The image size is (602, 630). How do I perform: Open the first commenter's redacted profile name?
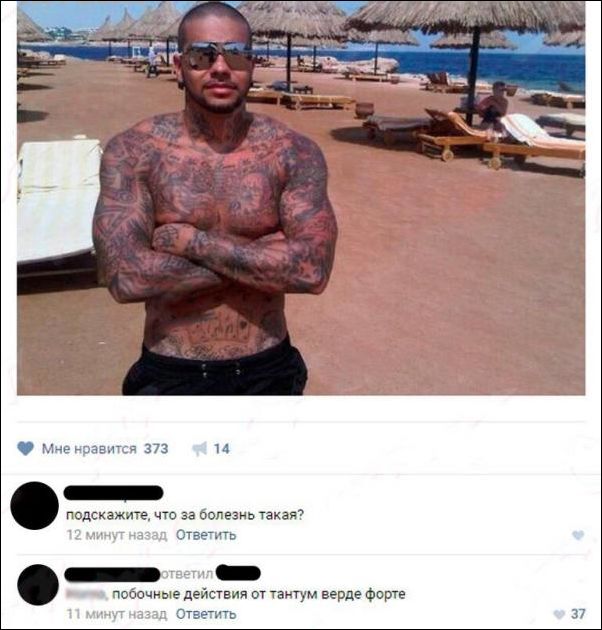[114, 493]
